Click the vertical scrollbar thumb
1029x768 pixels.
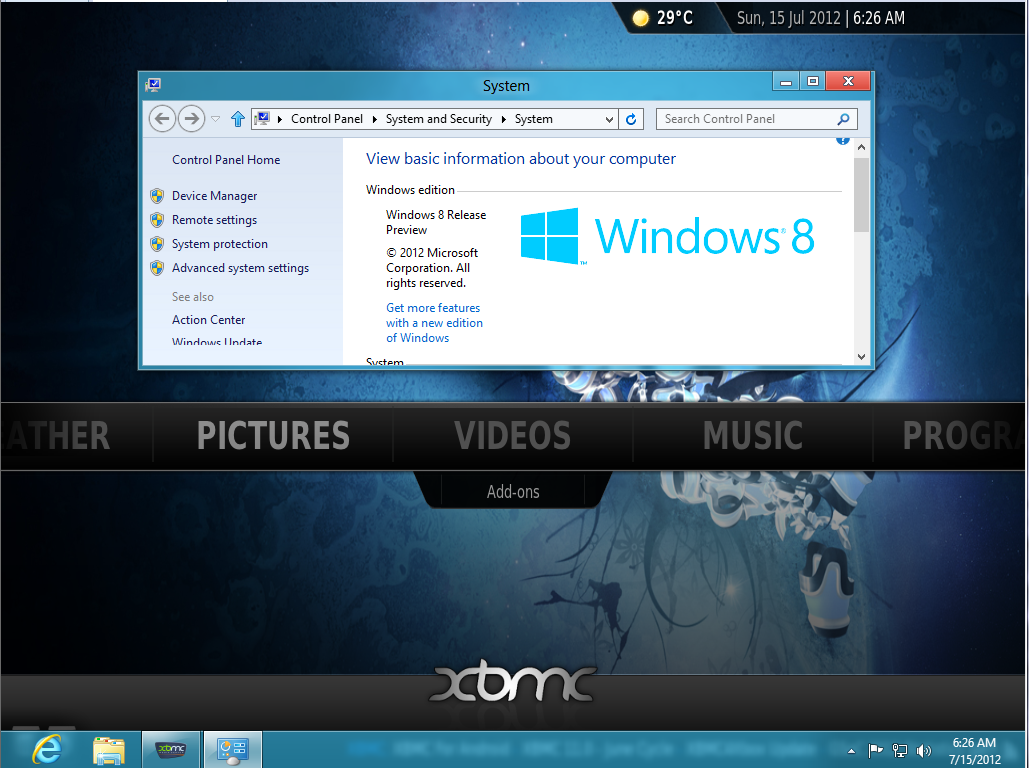862,194
